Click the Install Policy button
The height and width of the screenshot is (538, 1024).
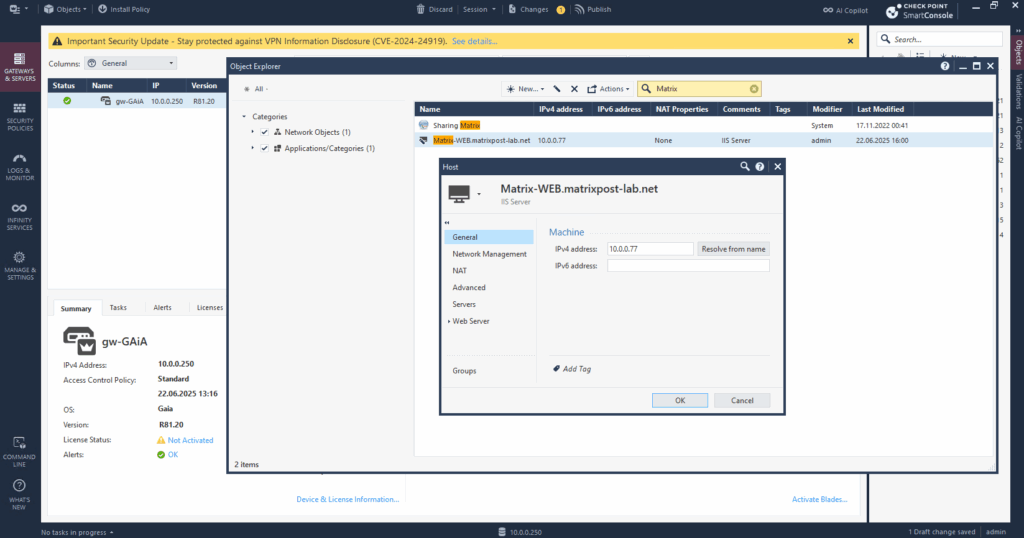coord(124,9)
